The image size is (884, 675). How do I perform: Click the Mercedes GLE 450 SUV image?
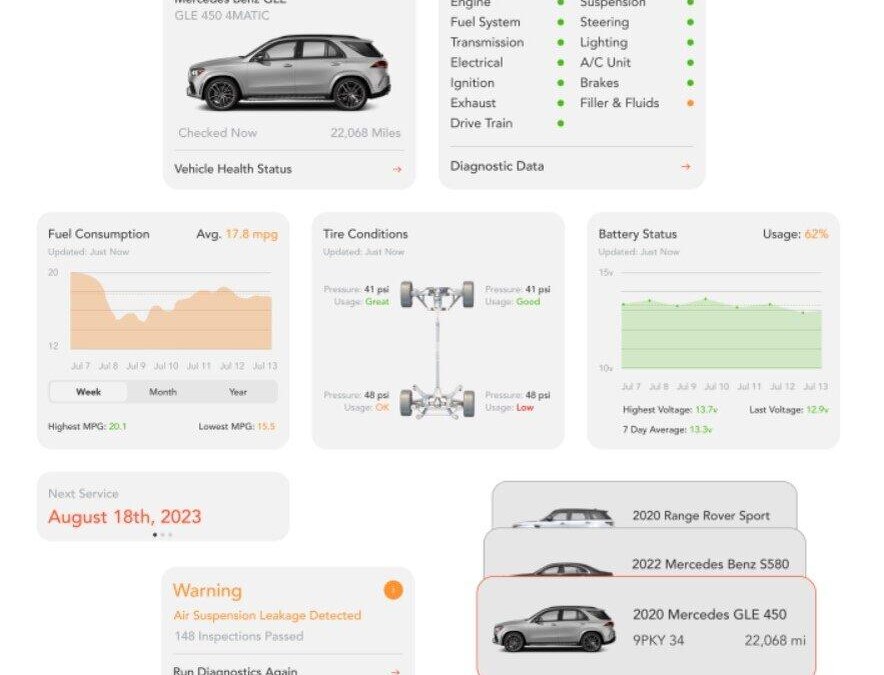[288, 73]
